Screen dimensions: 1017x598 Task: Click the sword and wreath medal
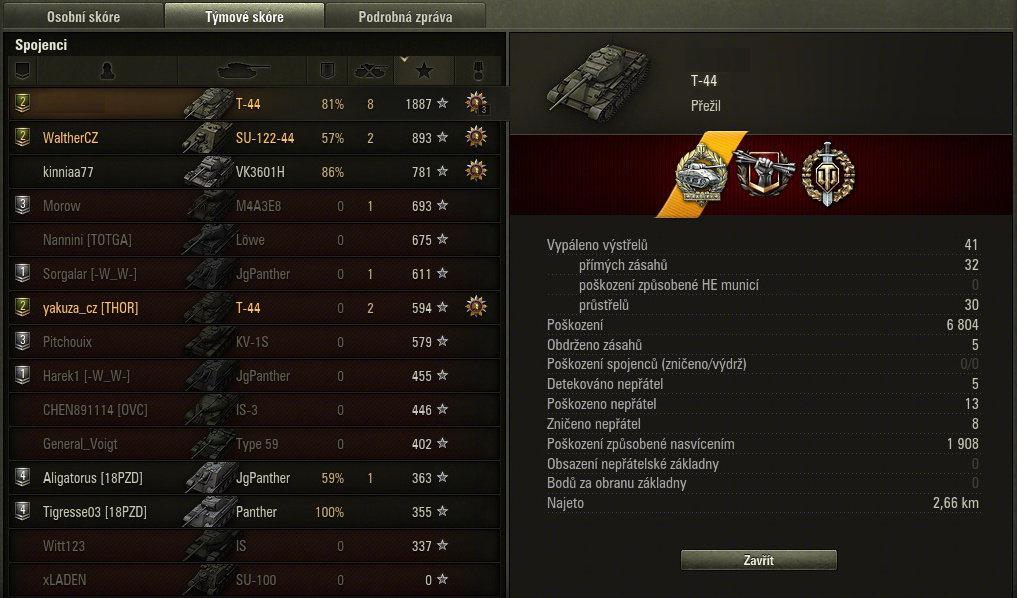point(828,174)
